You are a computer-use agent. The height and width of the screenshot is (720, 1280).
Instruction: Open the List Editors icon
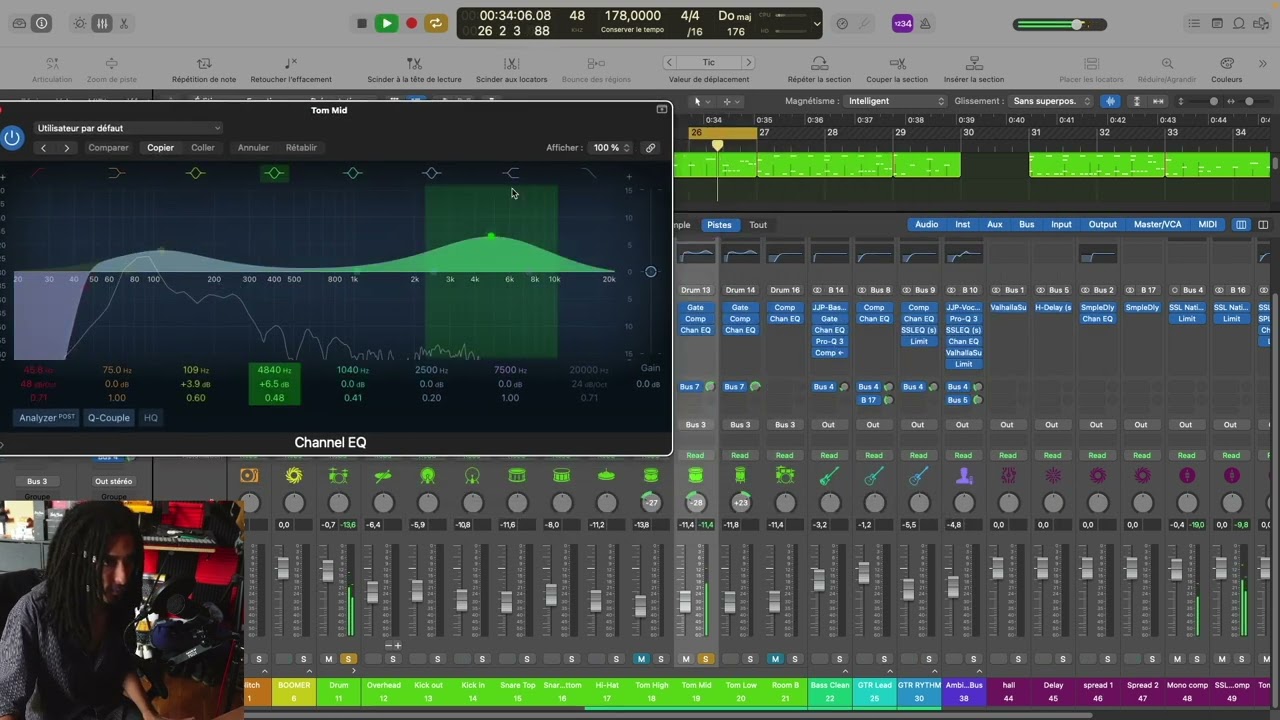[x=1194, y=23]
